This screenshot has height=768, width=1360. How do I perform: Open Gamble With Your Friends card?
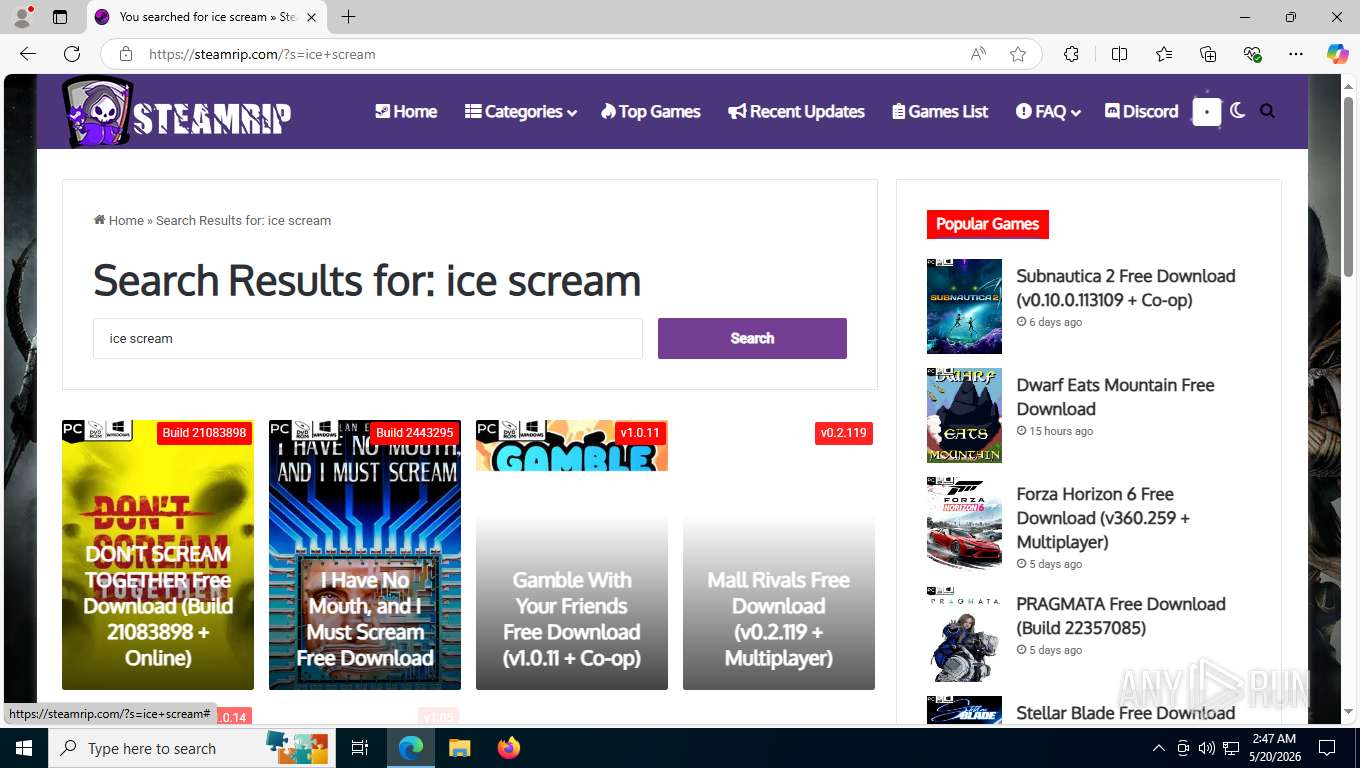(572, 555)
